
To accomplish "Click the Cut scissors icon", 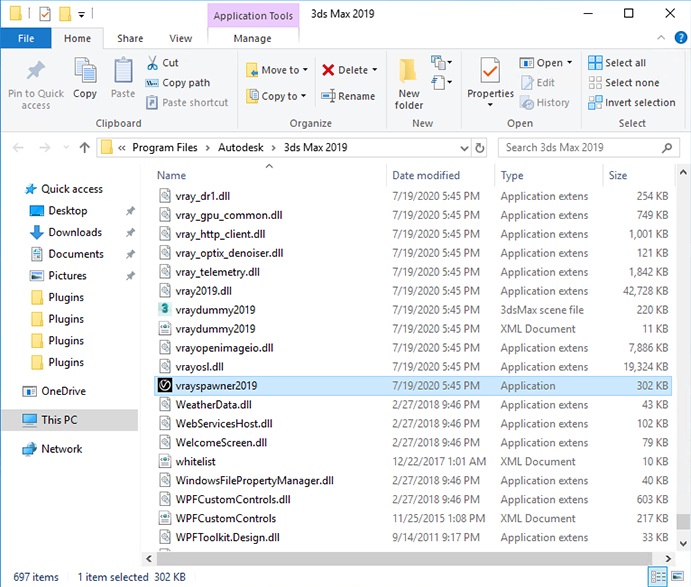I will click(152, 63).
